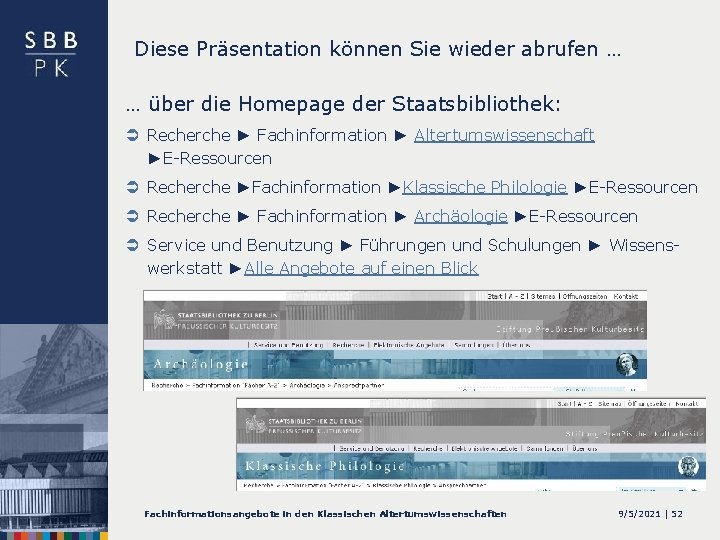720x540 pixels.
Task: Open Elektronische Angebote in Archäologie screenshot
Action: coord(409,345)
